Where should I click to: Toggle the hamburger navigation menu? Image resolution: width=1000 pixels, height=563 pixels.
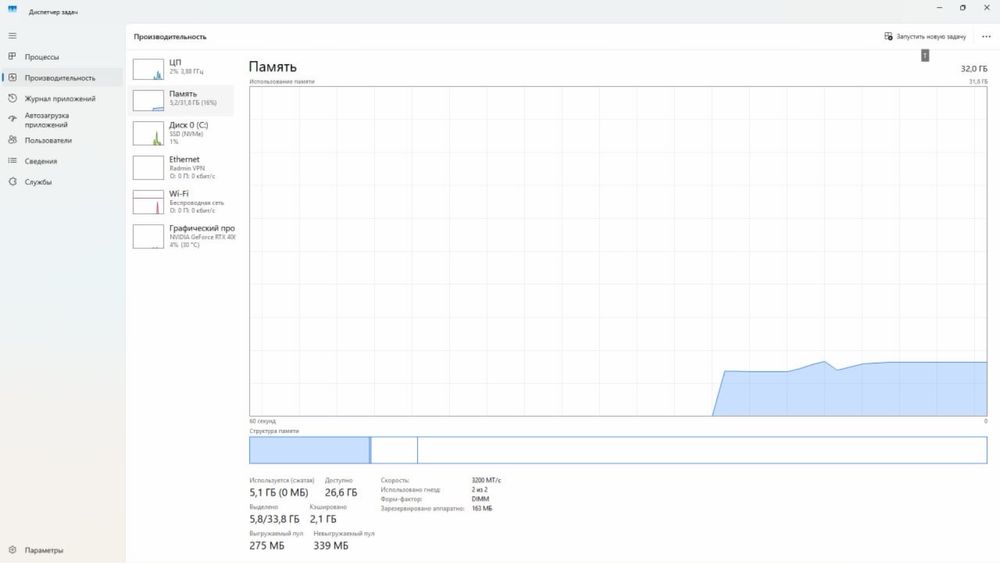pos(12,36)
